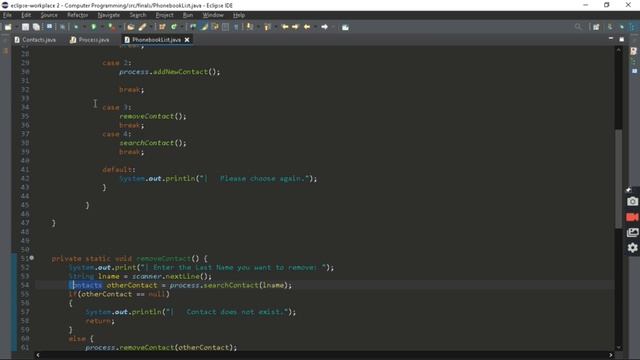Open the gallery icon in recorder overlay
This screenshot has height=360, width=640.
click(x=632, y=233)
